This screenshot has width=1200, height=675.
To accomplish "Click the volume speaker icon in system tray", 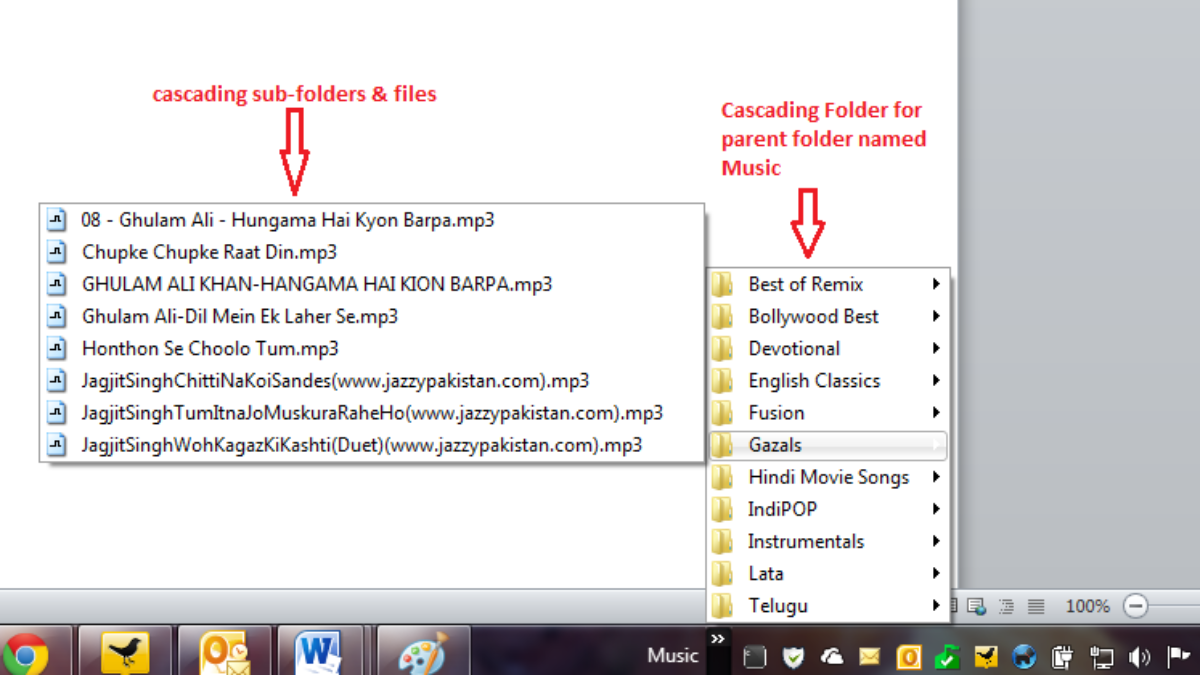I will [x=1141, y=657].
